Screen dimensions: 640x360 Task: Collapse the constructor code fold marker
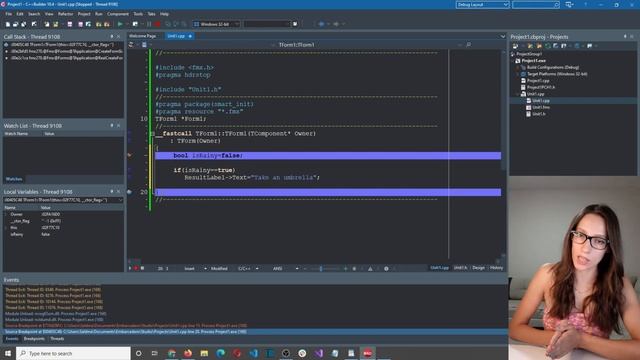[x=152, y=133]
